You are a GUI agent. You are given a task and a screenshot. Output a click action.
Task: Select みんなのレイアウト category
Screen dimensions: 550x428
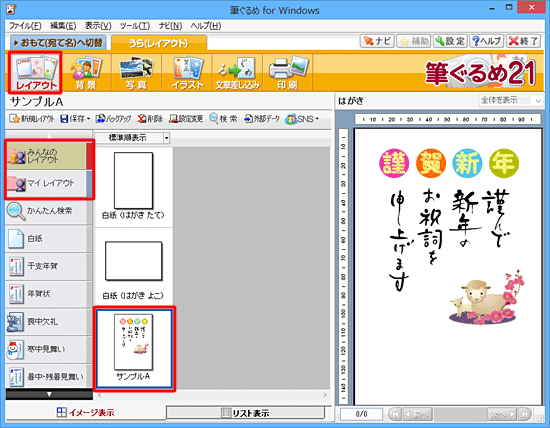tap(49, 156)
